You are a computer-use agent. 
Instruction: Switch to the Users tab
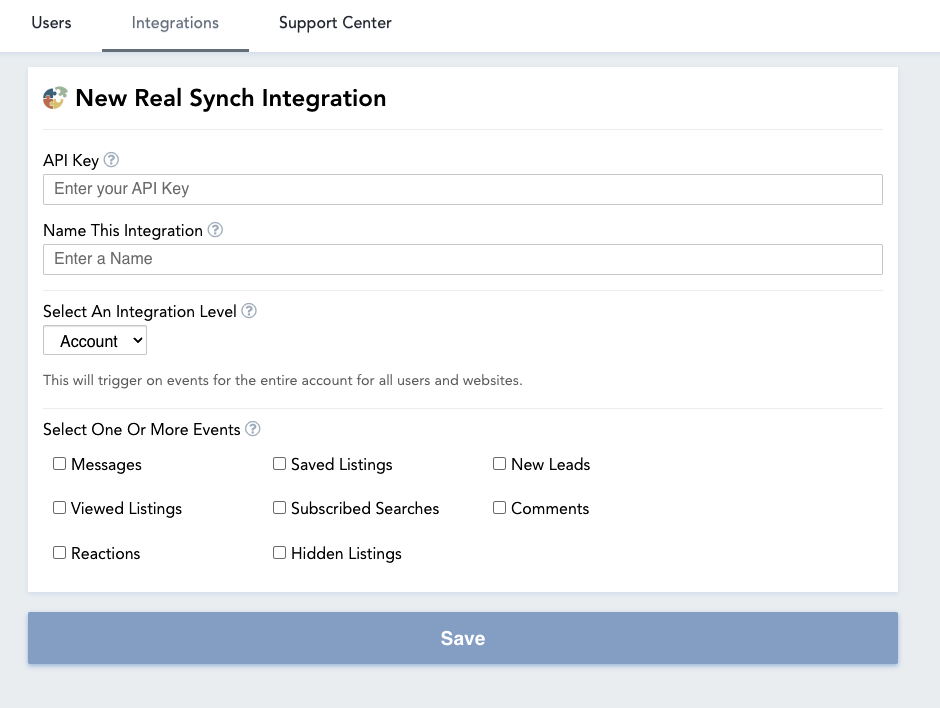tap(51, 23)
